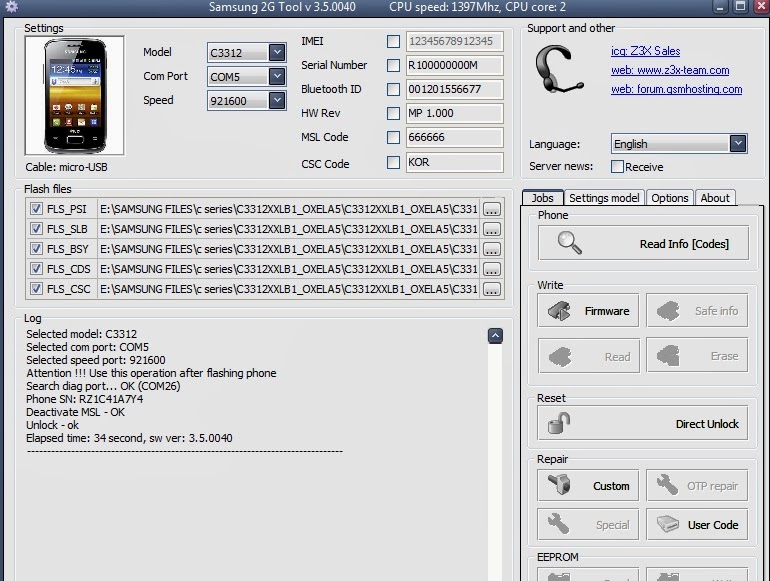Click the log scrollbar track
Viewport: 770px width, 581px height.
pos(495,462)
